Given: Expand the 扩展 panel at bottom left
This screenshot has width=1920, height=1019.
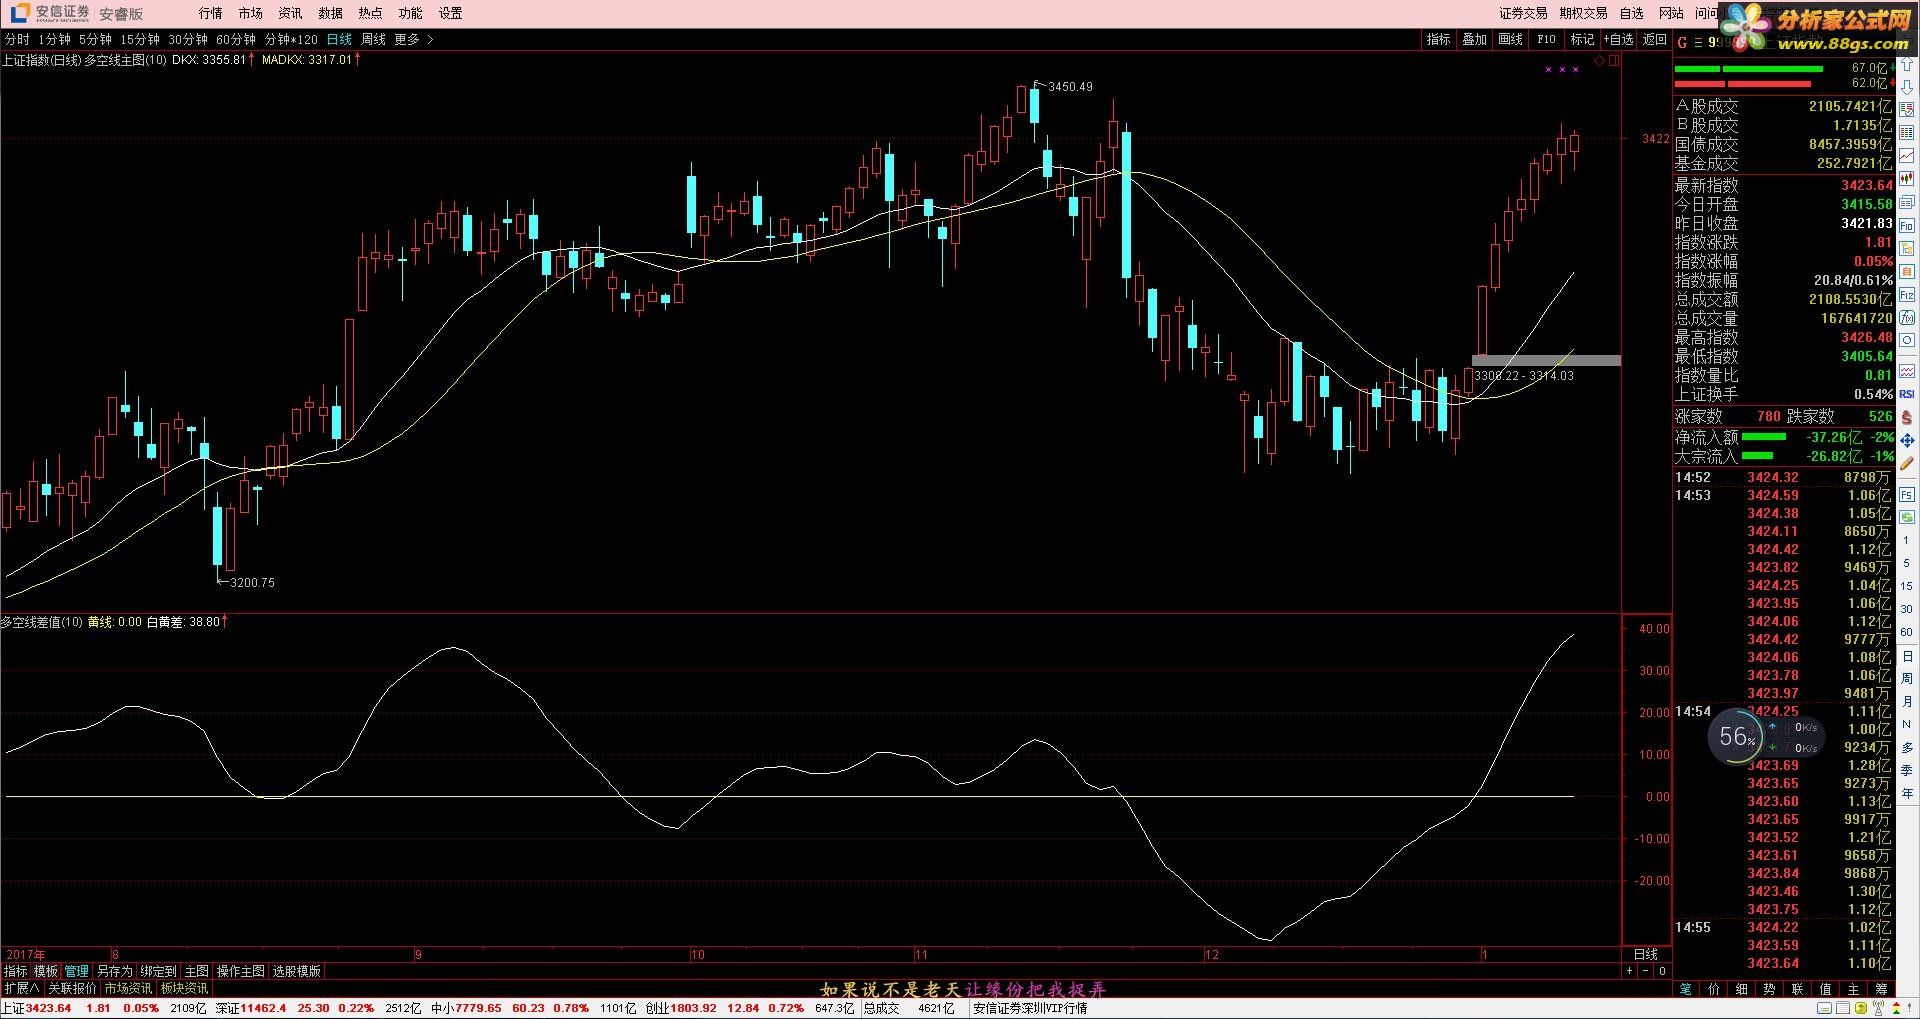Looking at the screenshot, I should coord(22,988).
